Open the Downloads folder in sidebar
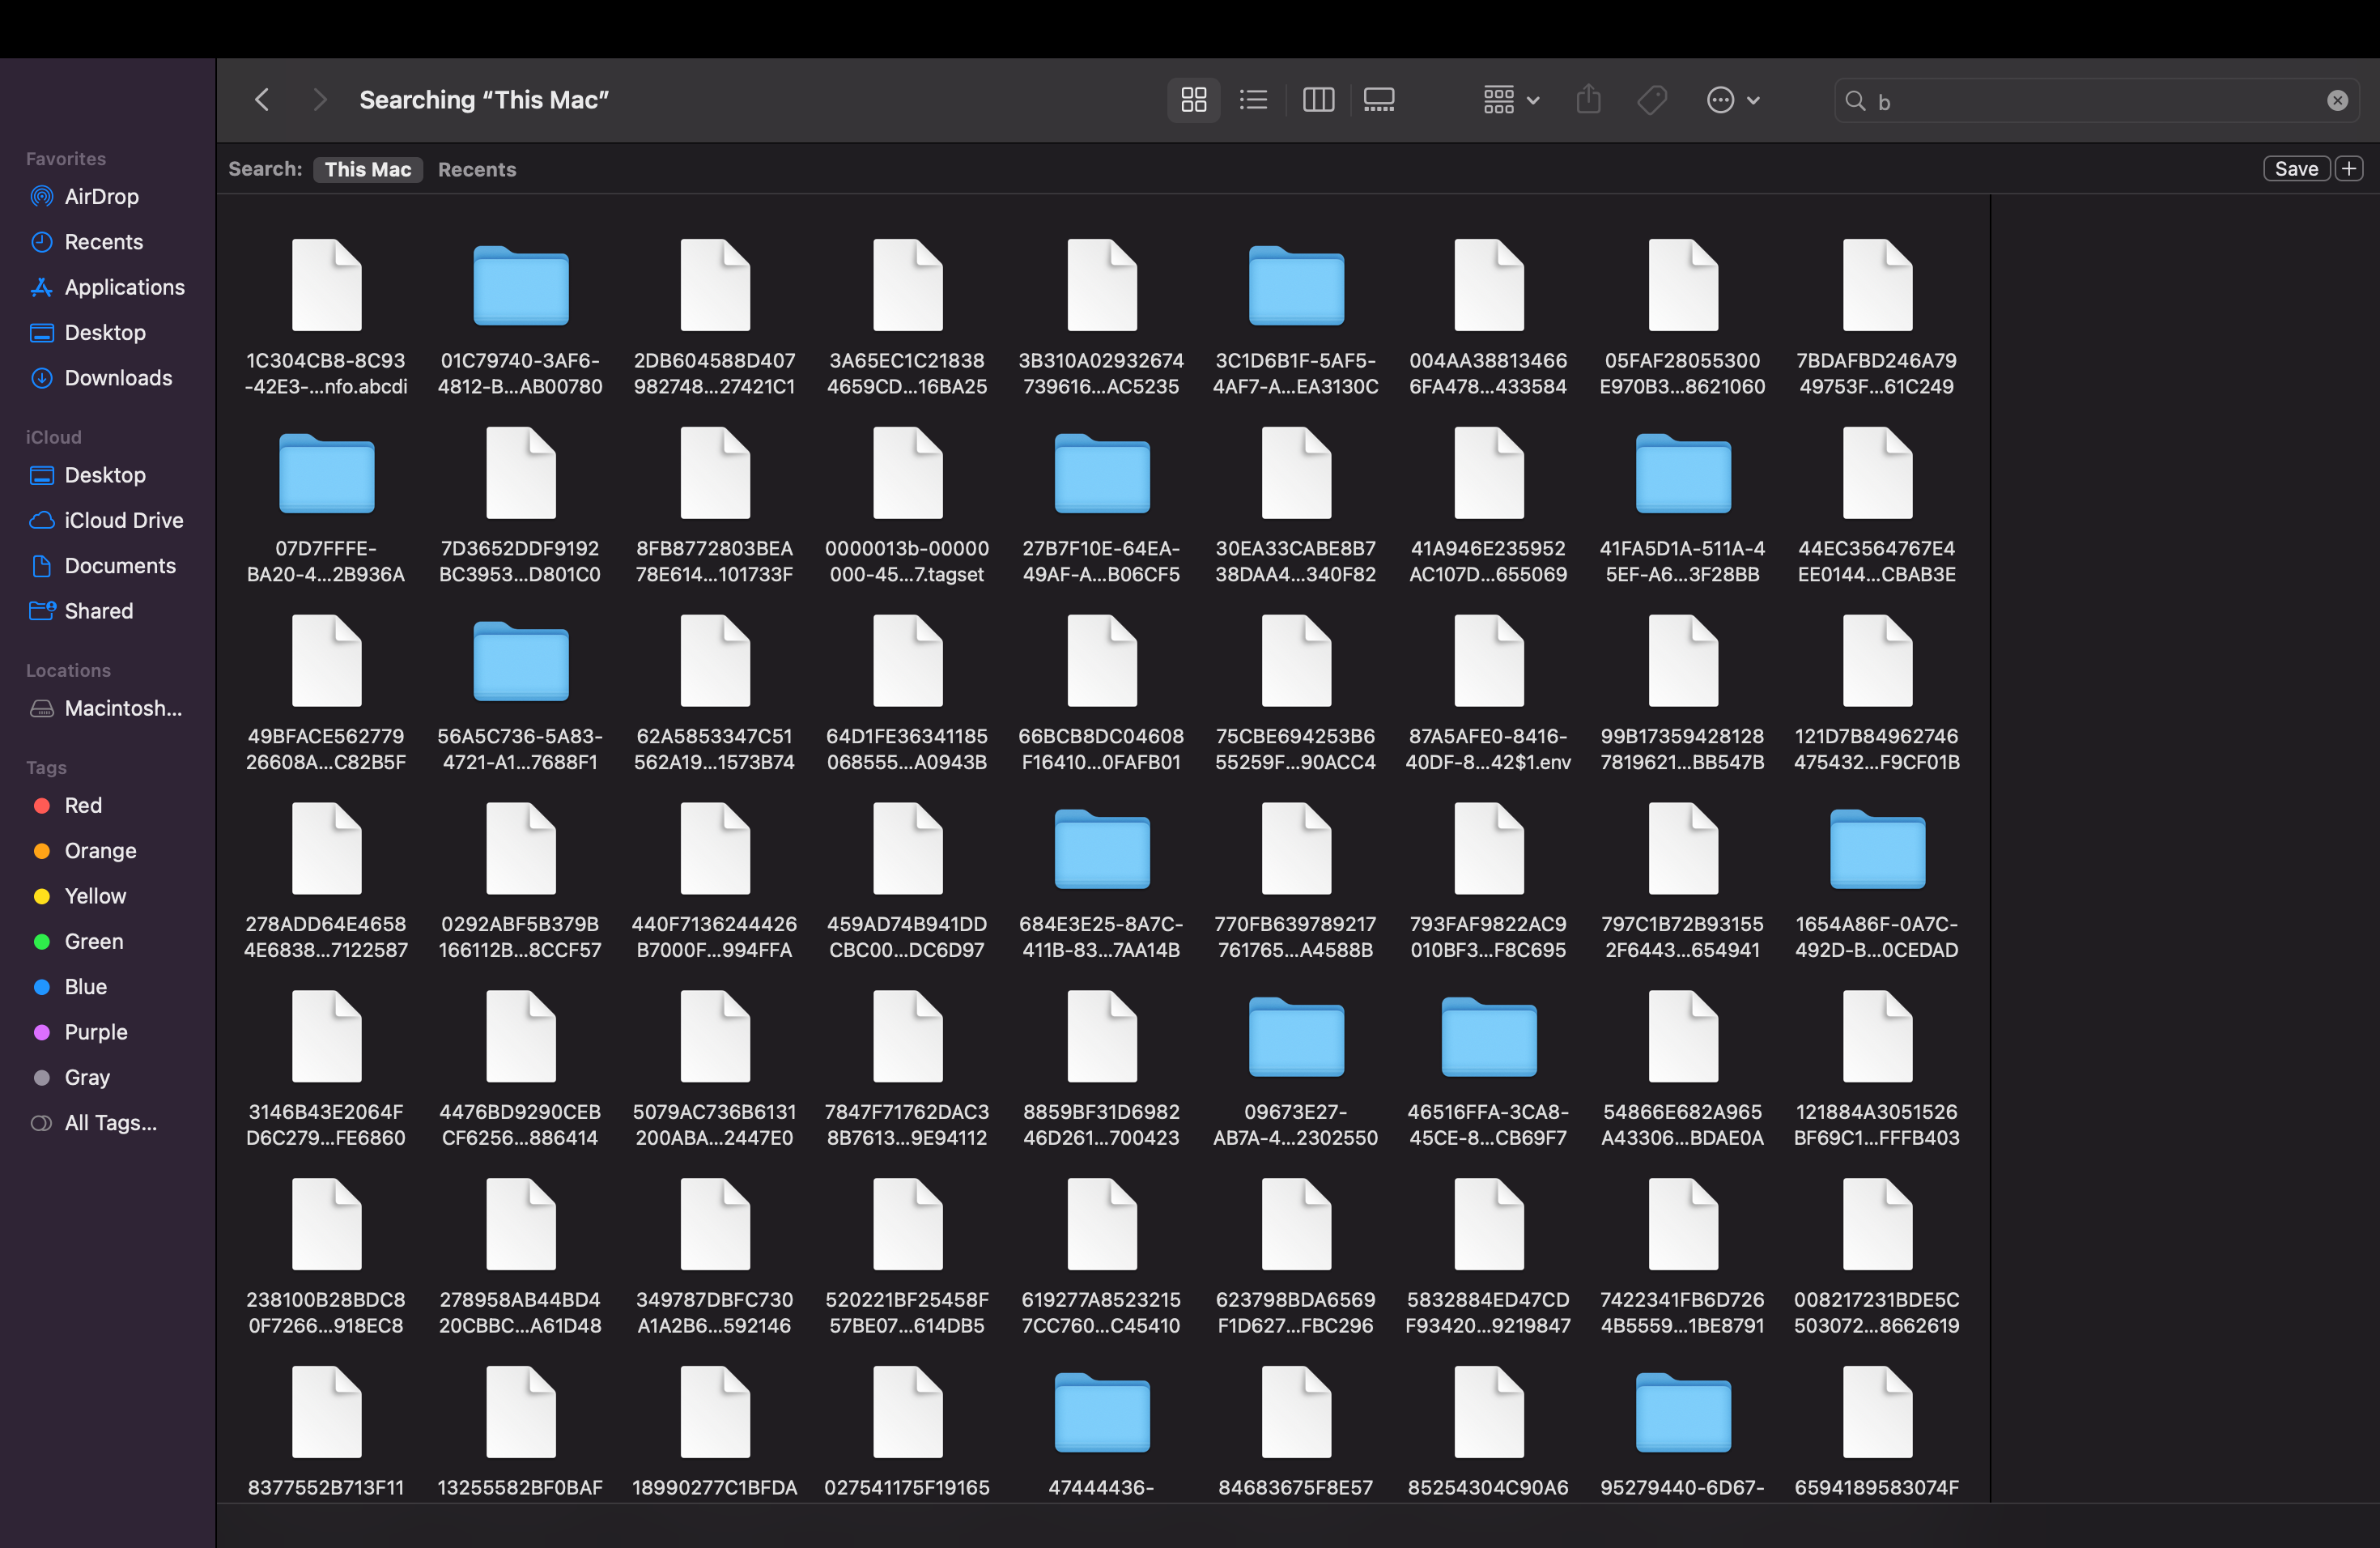Screen dimensions: 2380x1548 [x=119, y=378]
